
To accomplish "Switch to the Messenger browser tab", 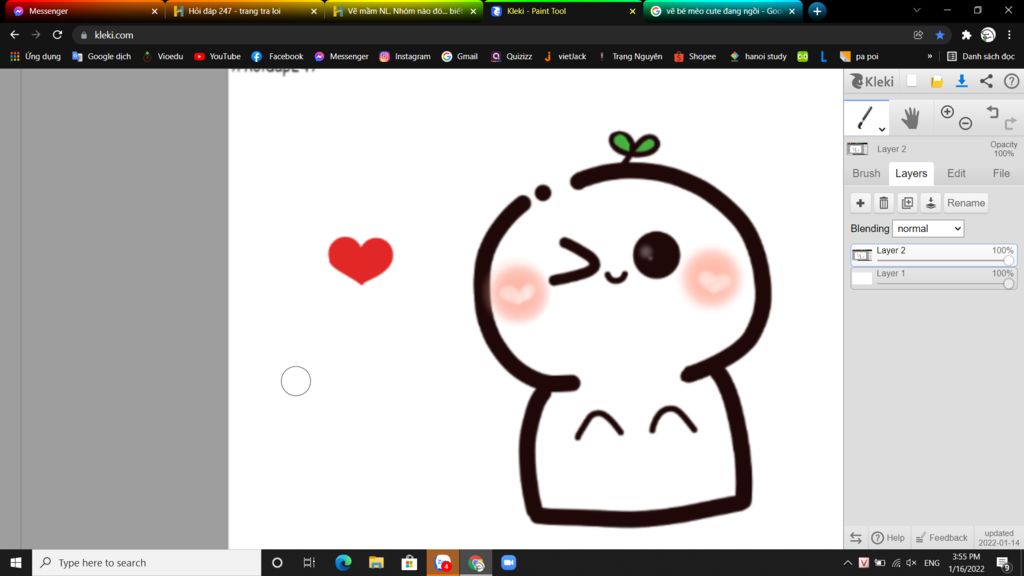I will (83, 11).
